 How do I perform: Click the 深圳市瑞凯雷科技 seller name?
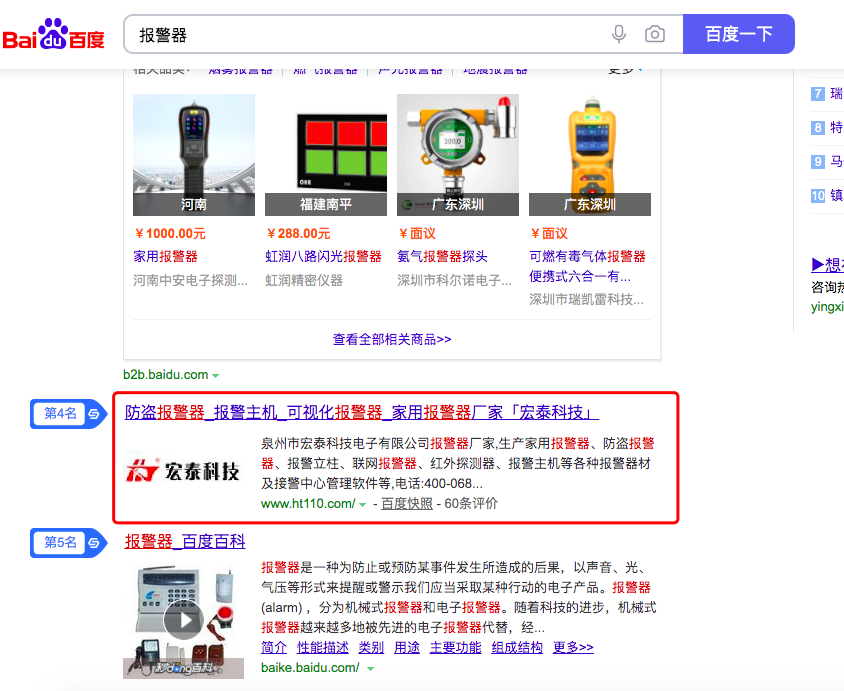coord(586,299)
